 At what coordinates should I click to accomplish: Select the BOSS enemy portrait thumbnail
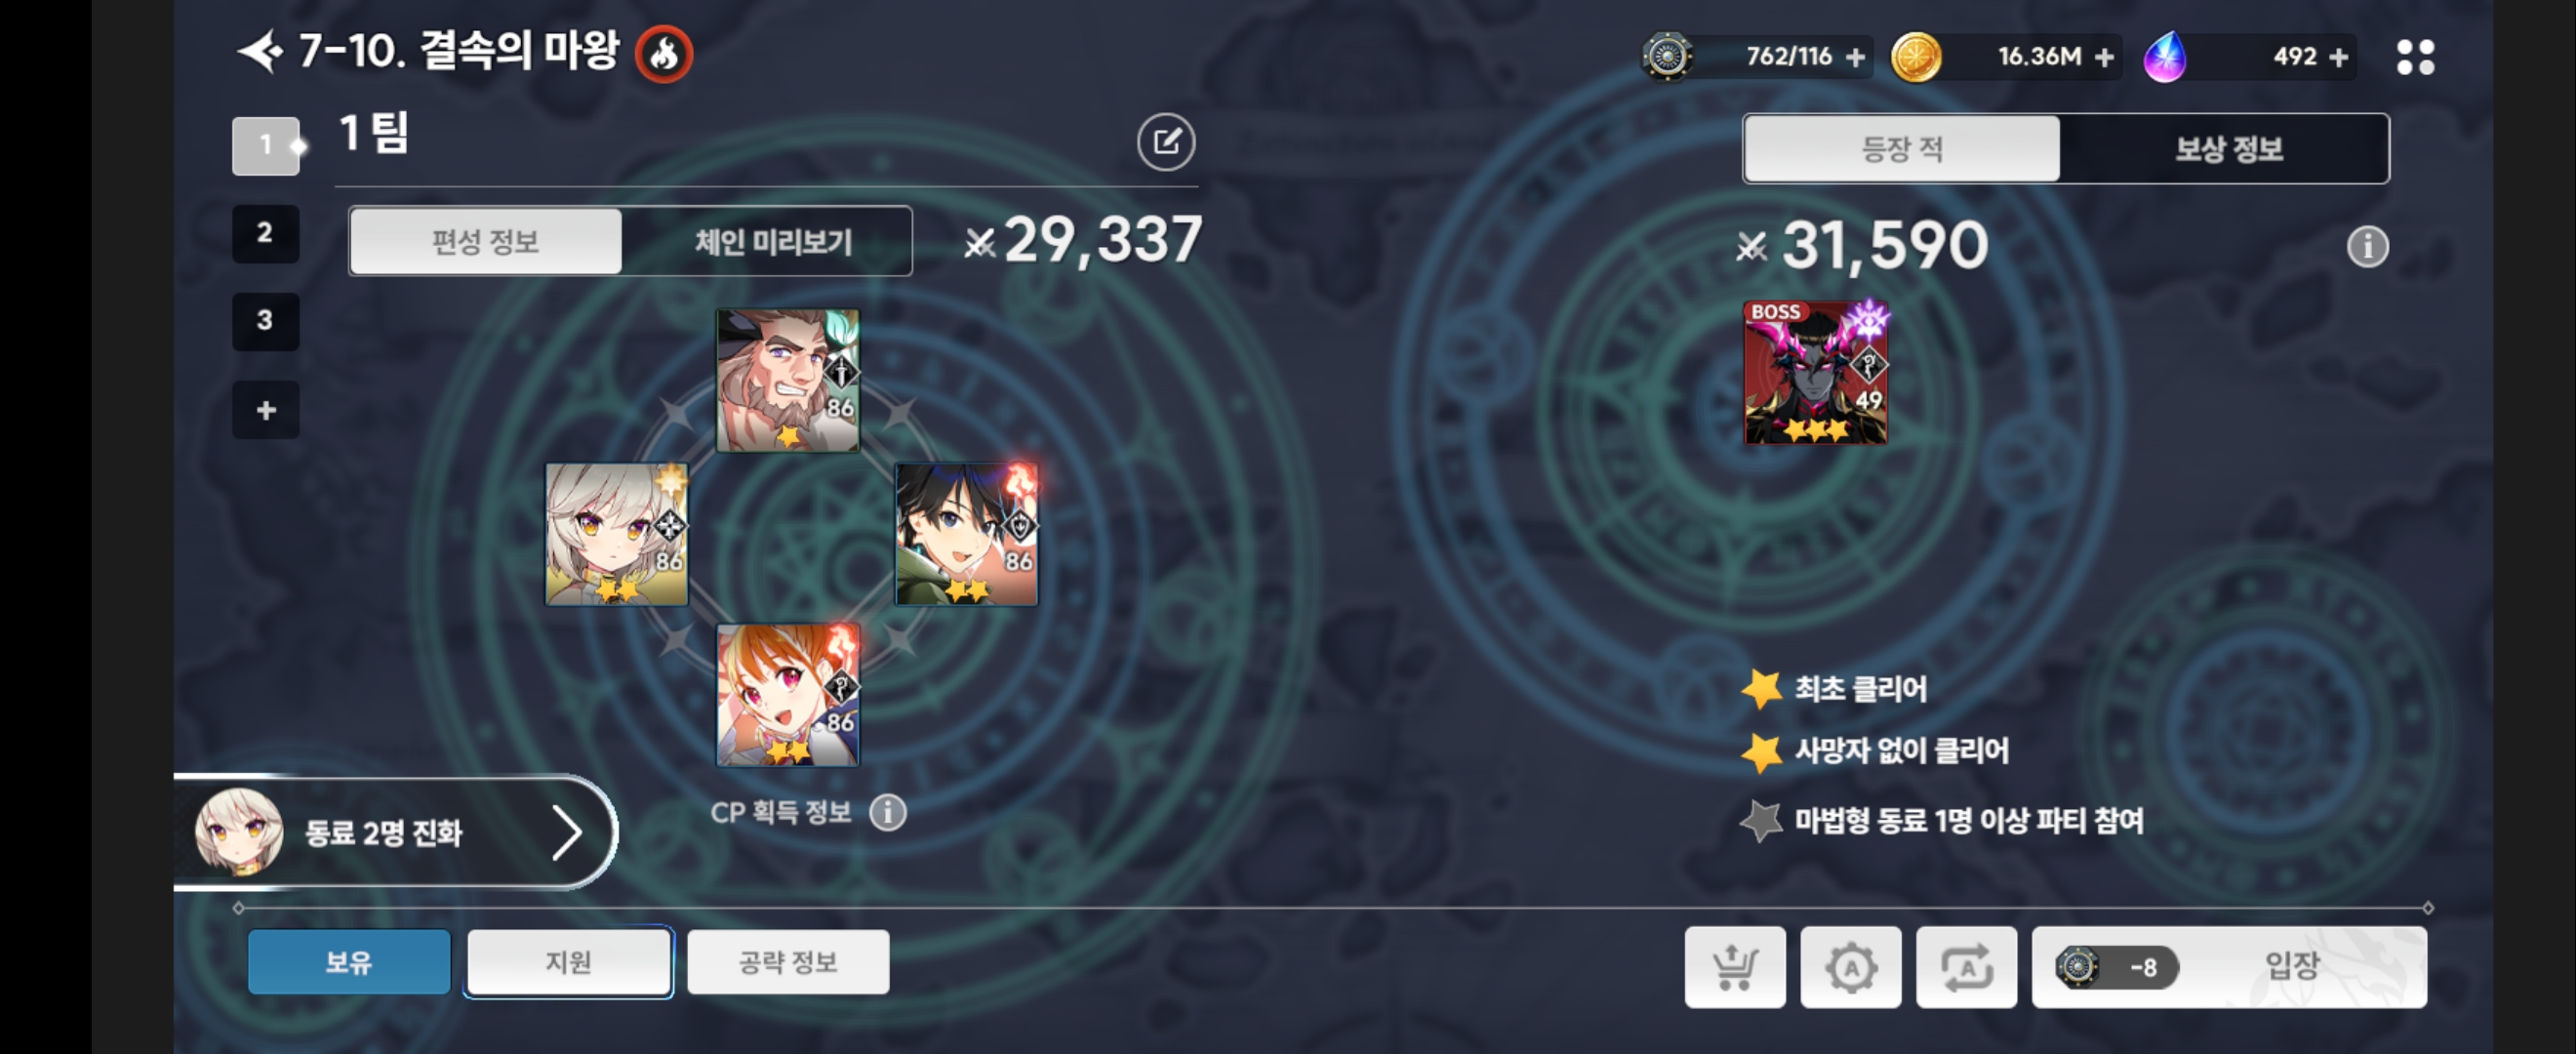click(1815, 372)
